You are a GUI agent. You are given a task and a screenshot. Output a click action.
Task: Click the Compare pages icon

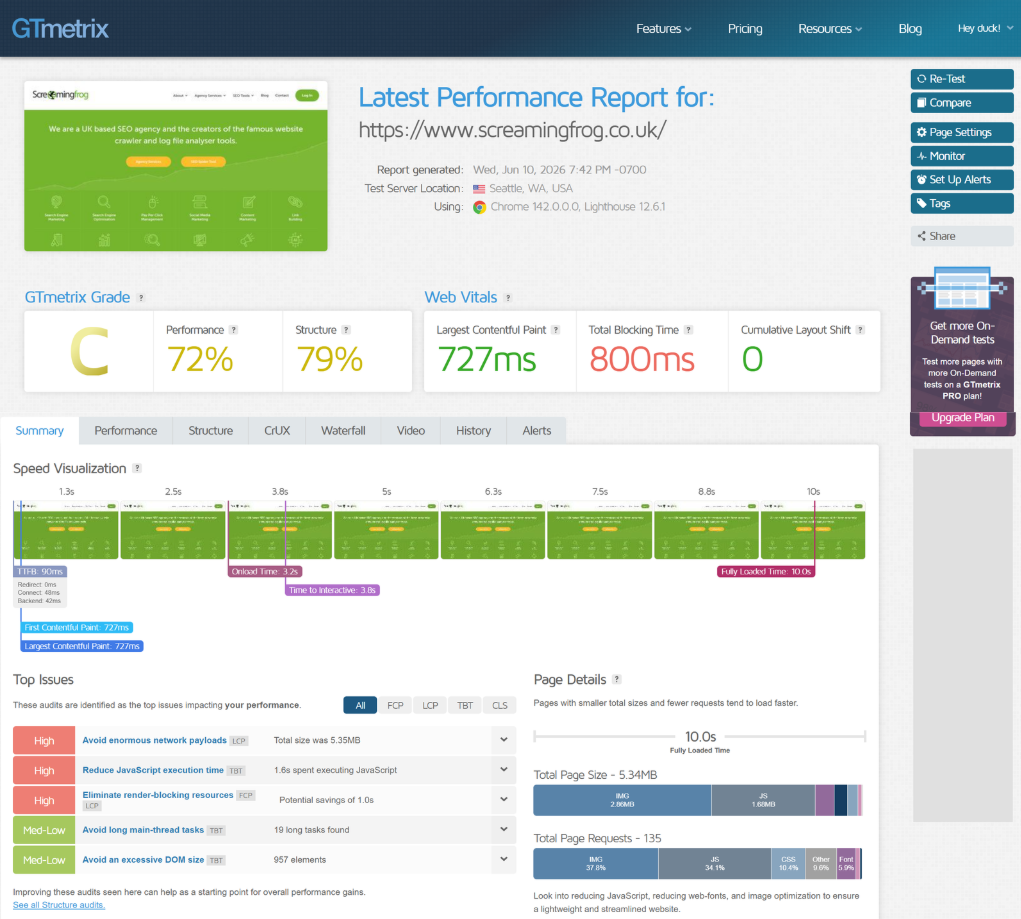pyautogui.click(x=921, y=103)
